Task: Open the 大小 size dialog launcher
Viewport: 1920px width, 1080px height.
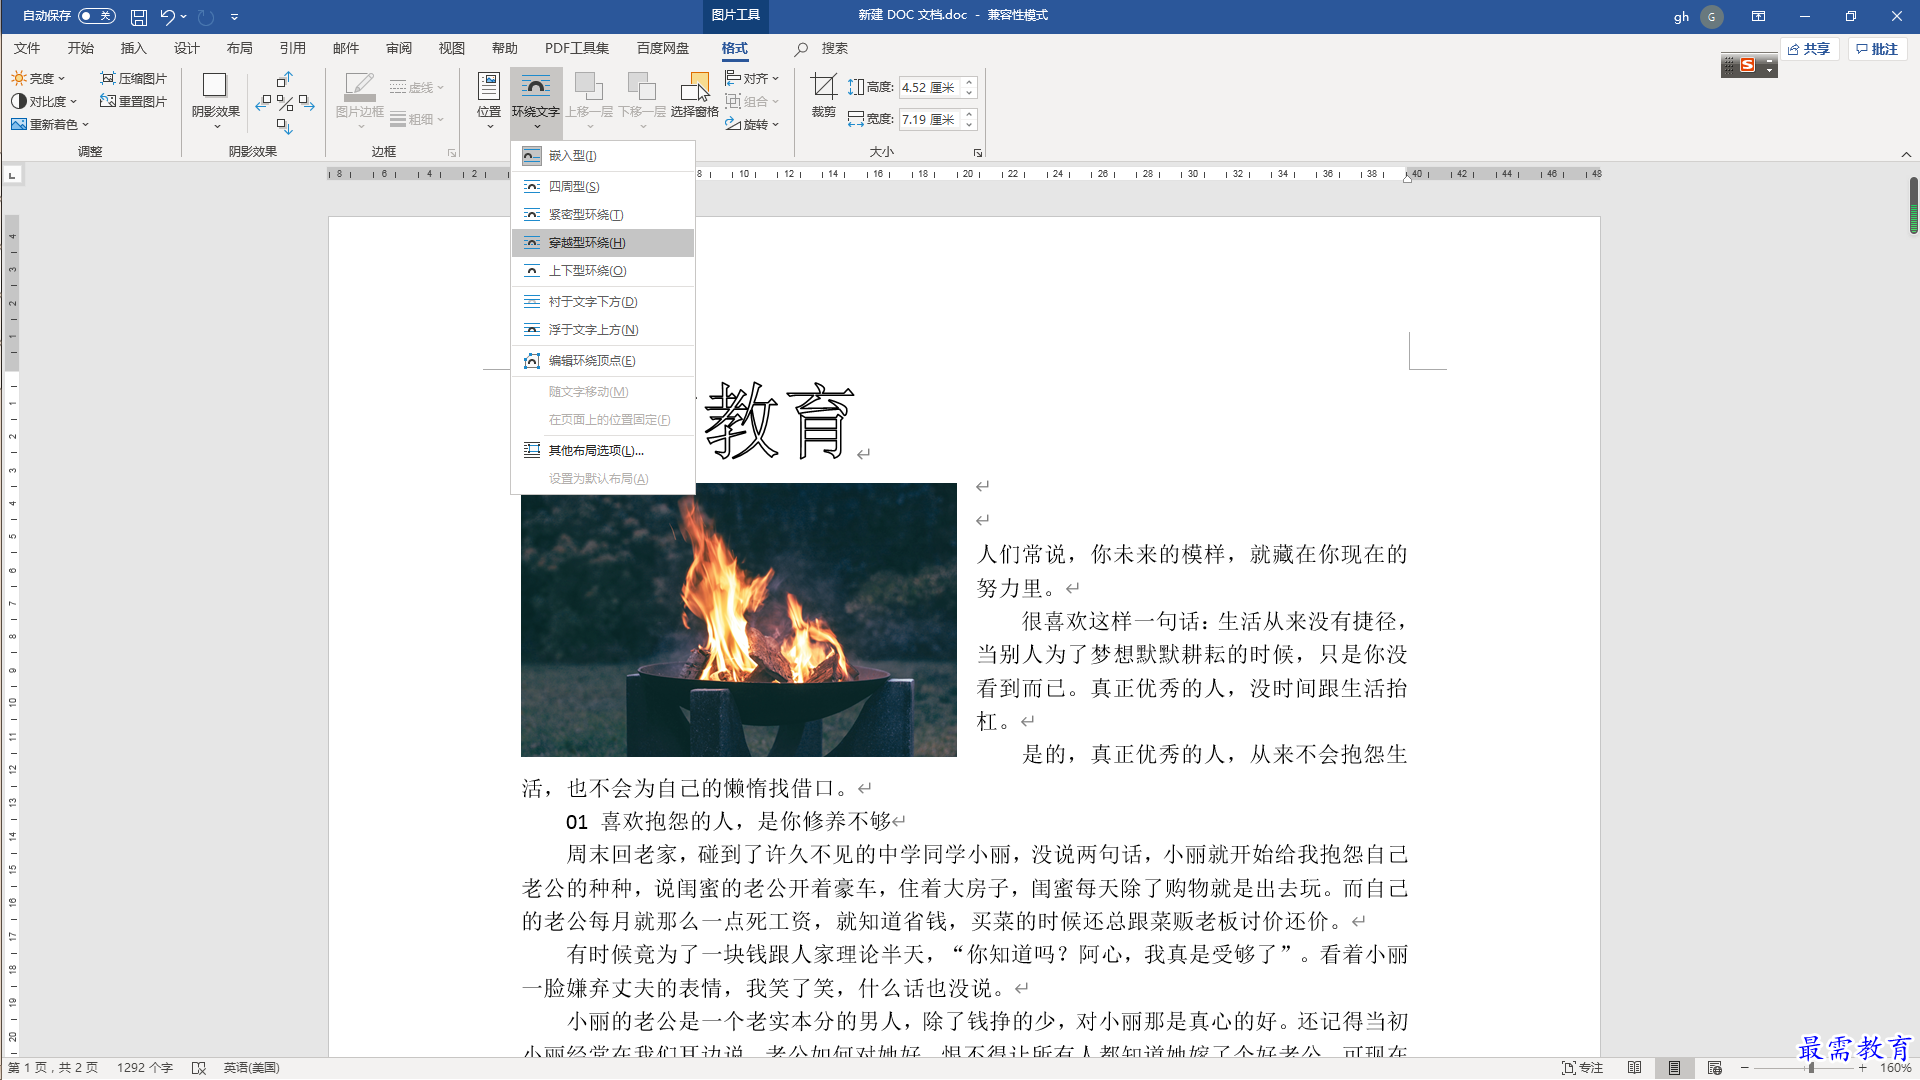Action: click(978, 153)
